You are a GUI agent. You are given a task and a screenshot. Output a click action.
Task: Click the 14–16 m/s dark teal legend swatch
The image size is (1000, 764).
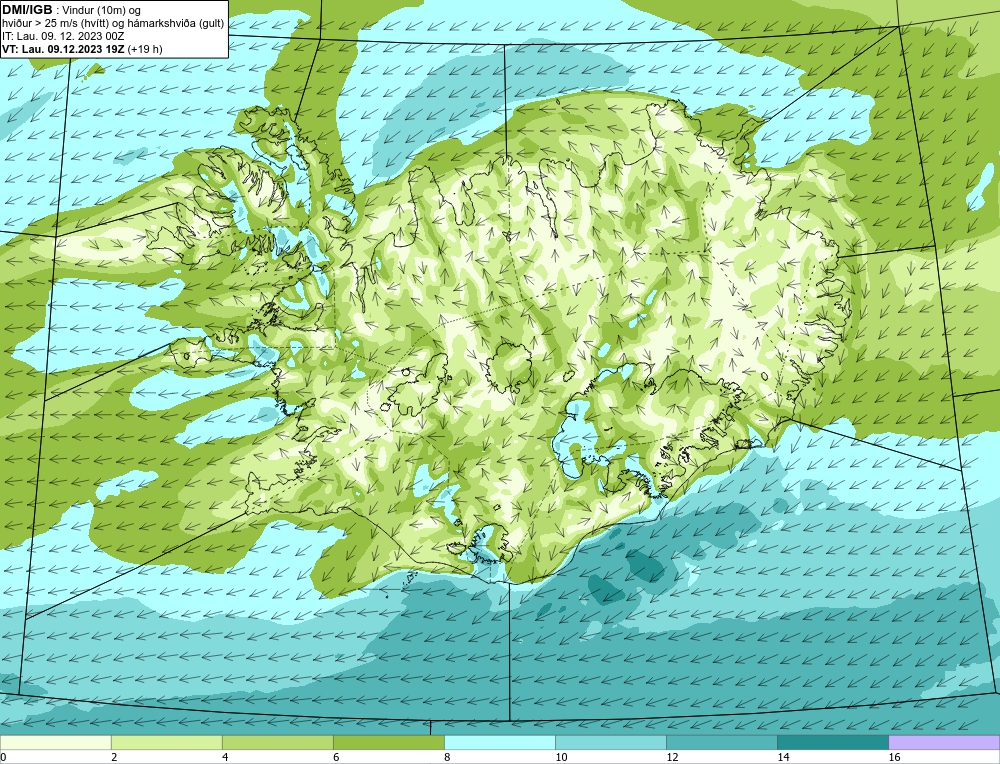pos(832,742)
